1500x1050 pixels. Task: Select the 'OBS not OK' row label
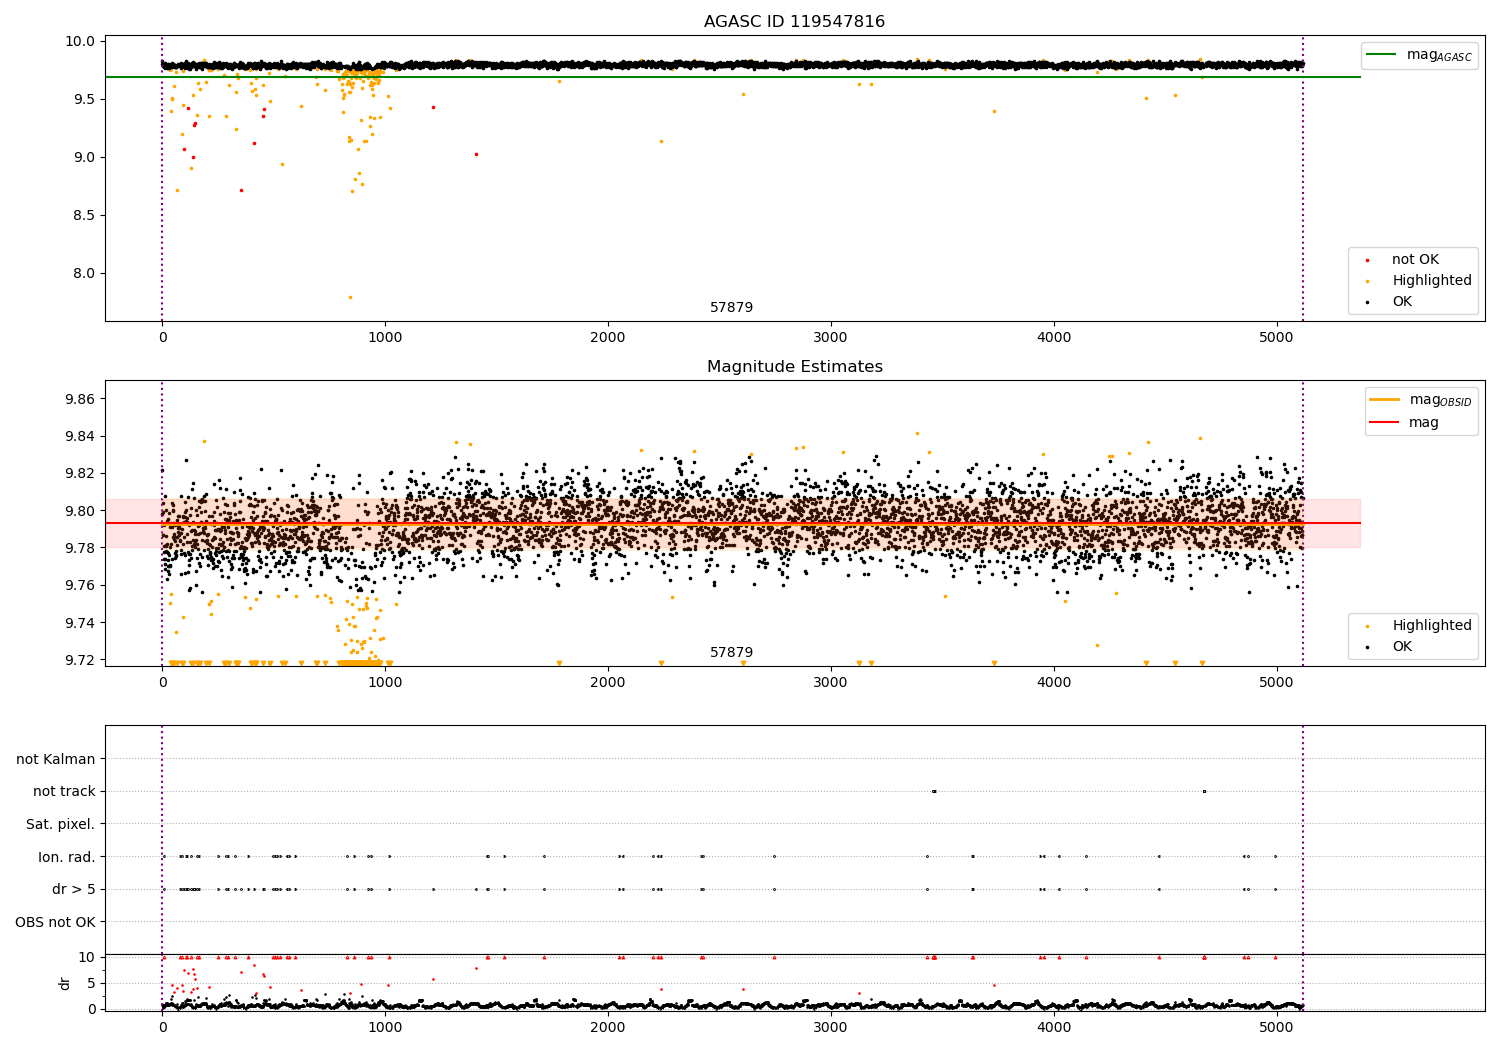(x=55, y=922)
